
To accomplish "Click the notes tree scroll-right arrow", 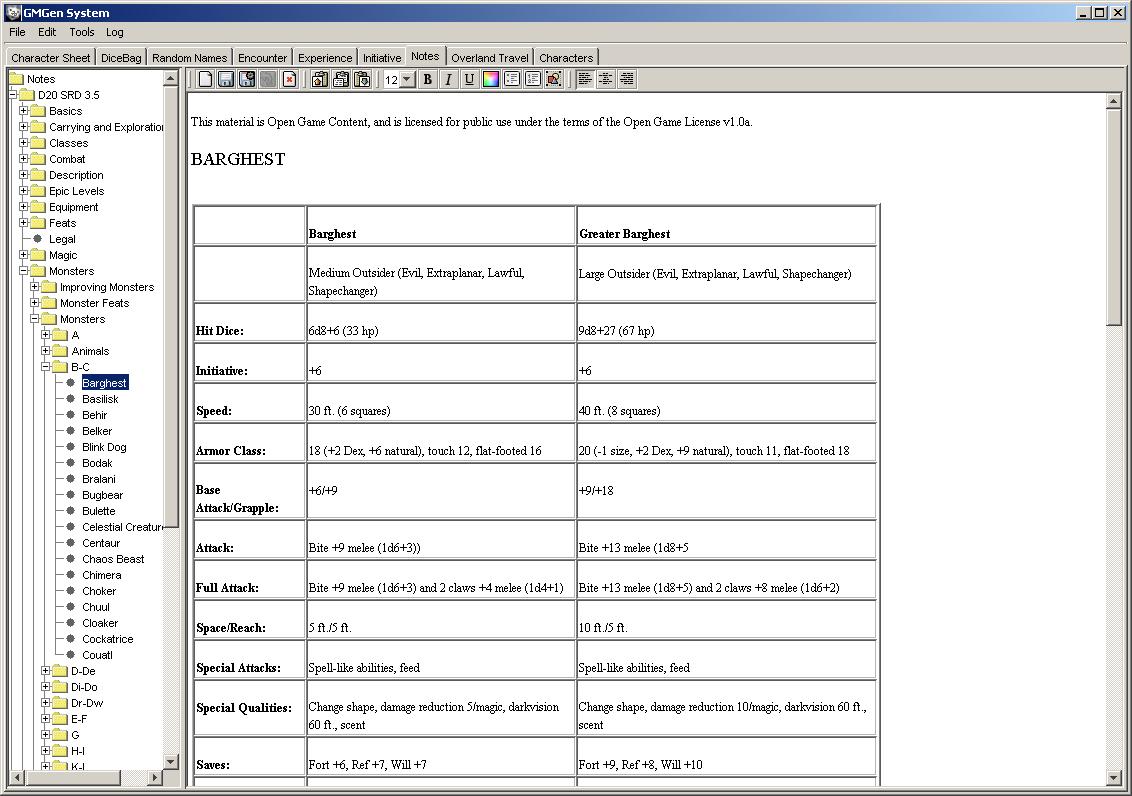I will (x=154, y=777).
